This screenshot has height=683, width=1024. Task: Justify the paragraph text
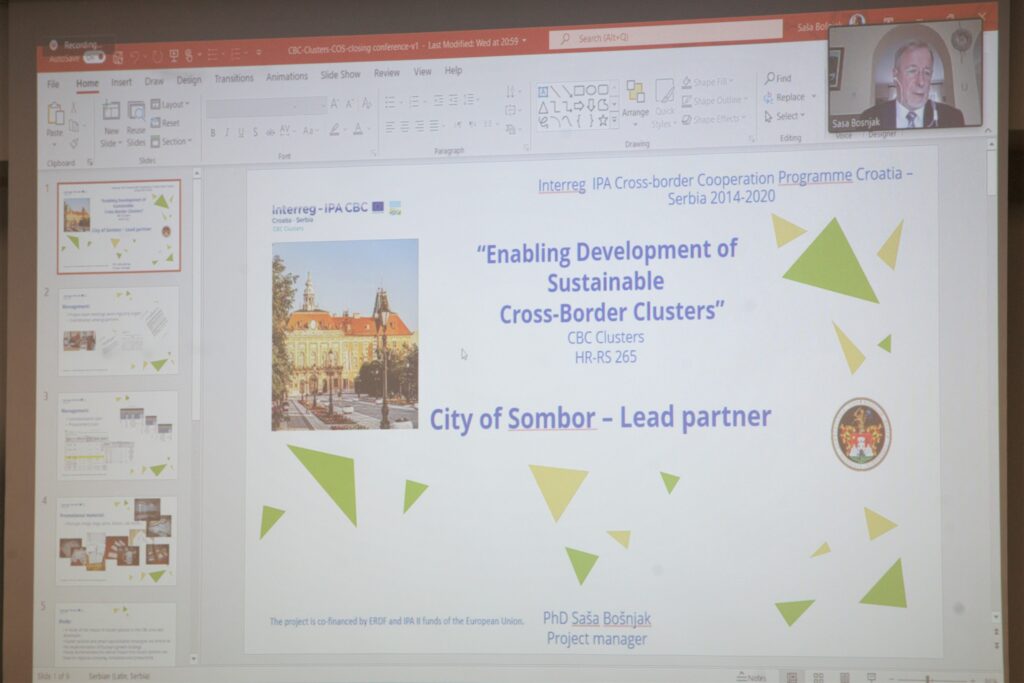tap(434, 126)
